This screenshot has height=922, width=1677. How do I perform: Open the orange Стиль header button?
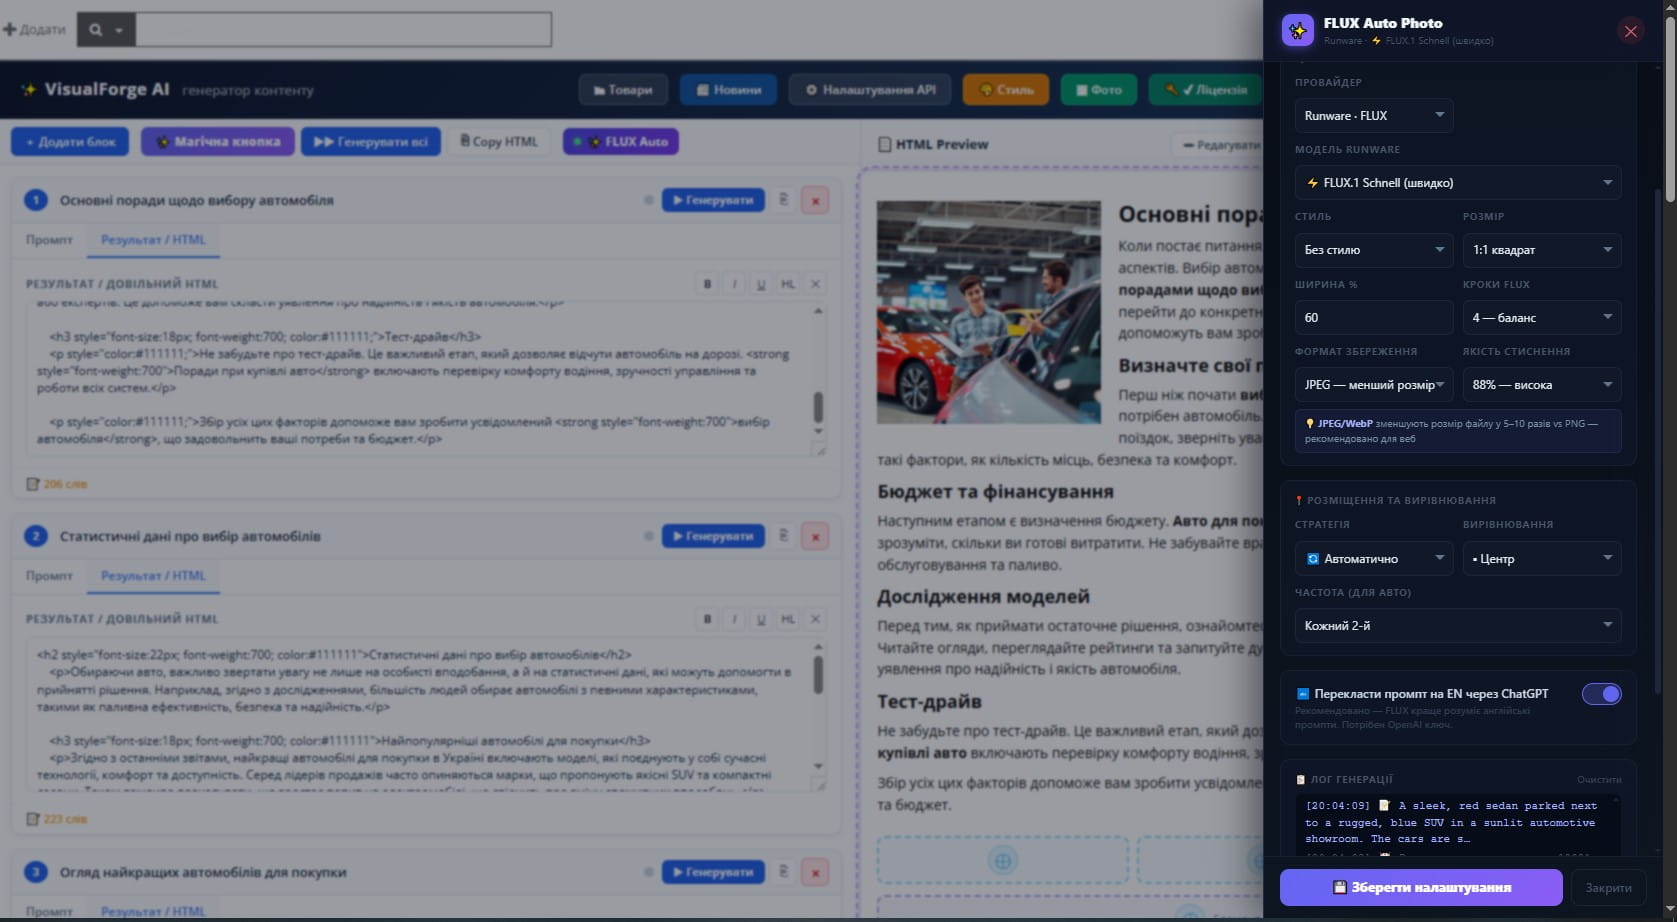(1006, 90)
